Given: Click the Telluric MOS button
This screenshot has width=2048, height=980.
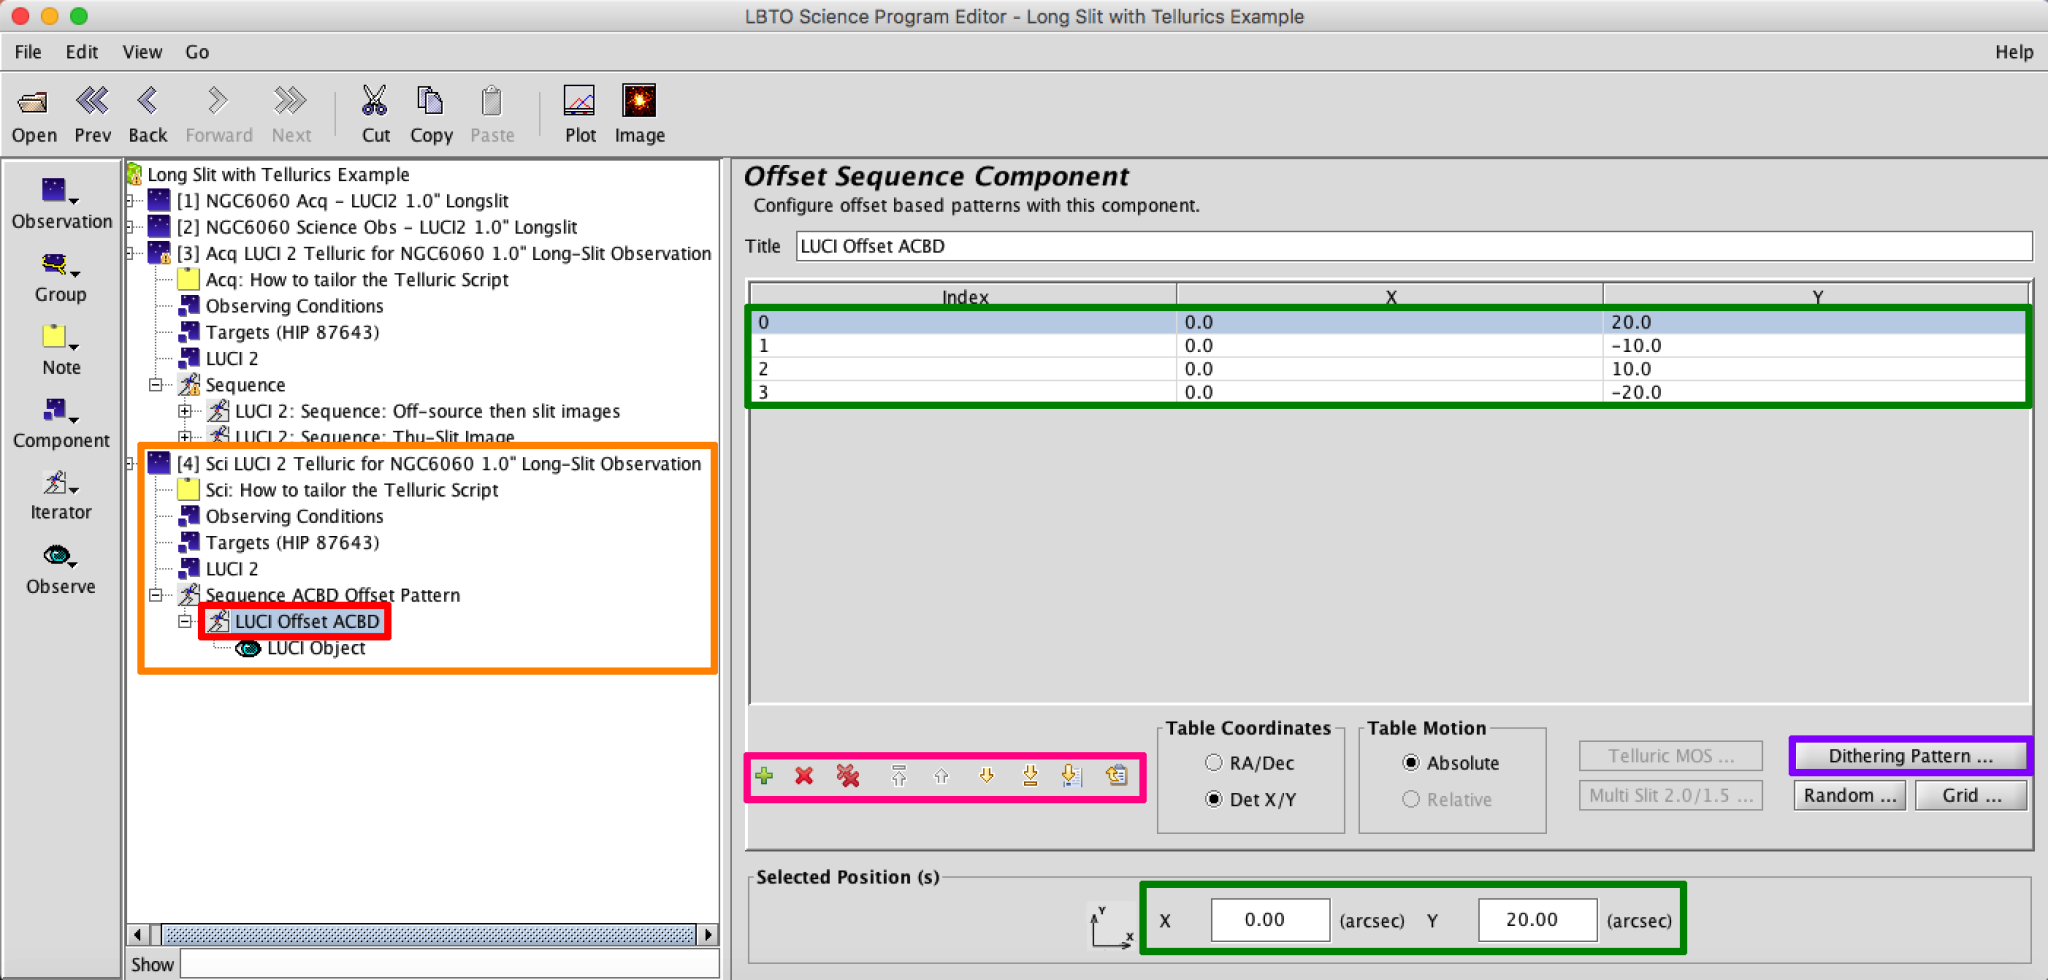Looking at the screenshot, I should coord(1671,756).
